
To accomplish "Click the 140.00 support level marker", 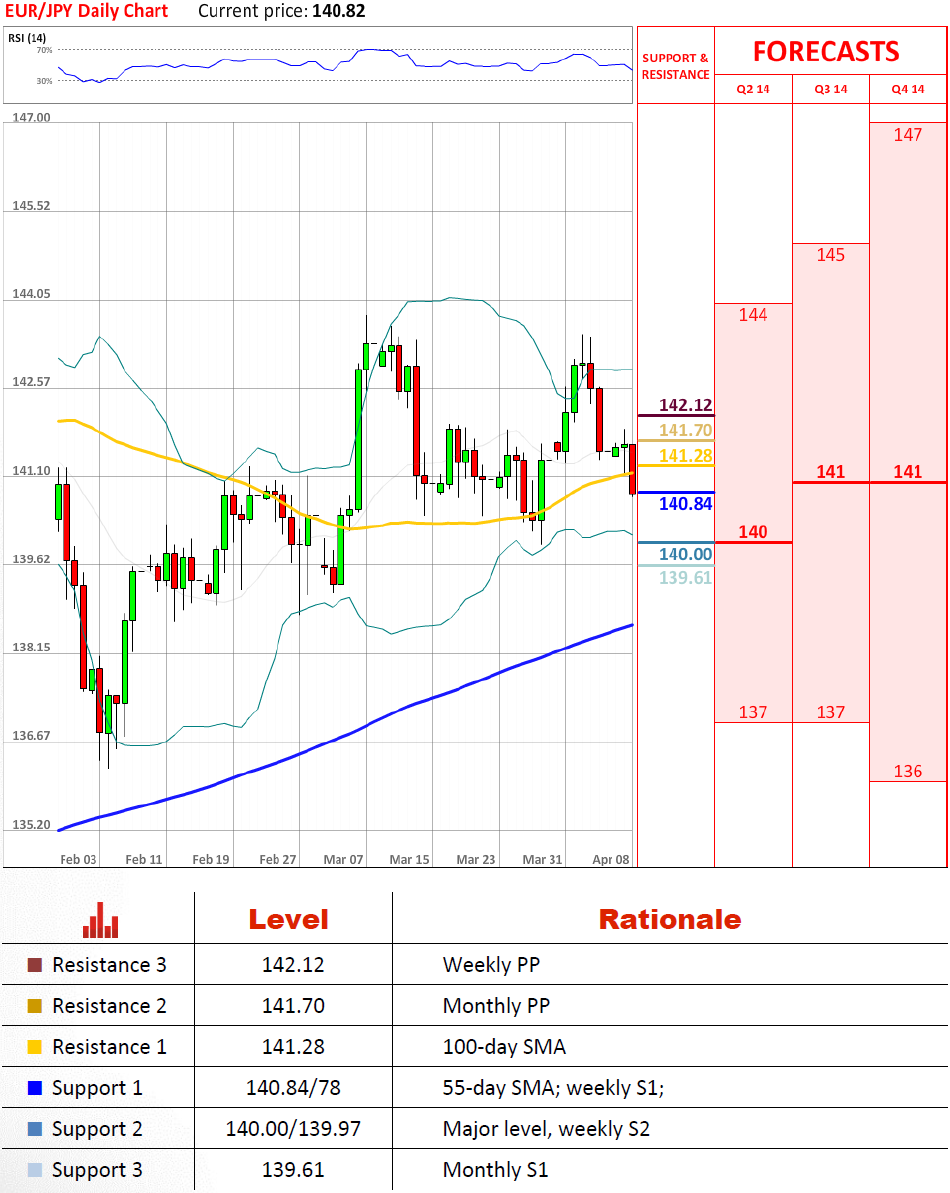I will tap(685, 554).
